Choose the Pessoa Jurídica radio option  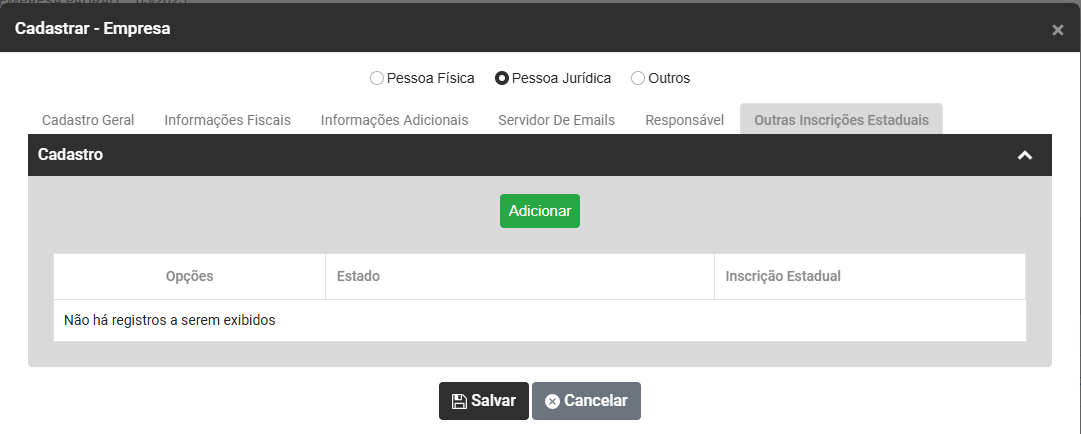pyautogui.click(x=502, y=78)
